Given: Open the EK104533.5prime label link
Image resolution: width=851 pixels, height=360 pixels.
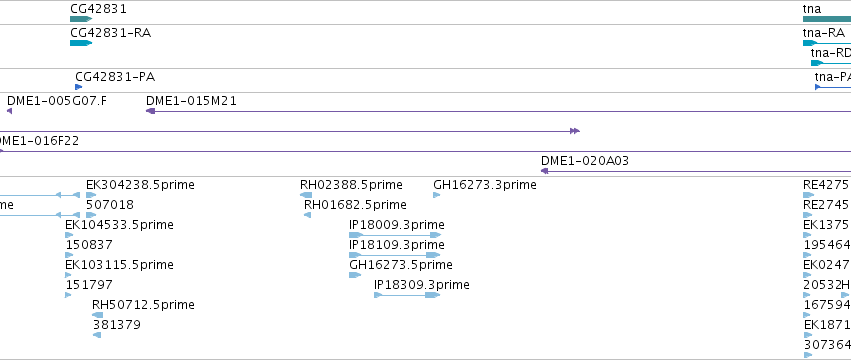Looking at the screenshot, I should (119, 225).
